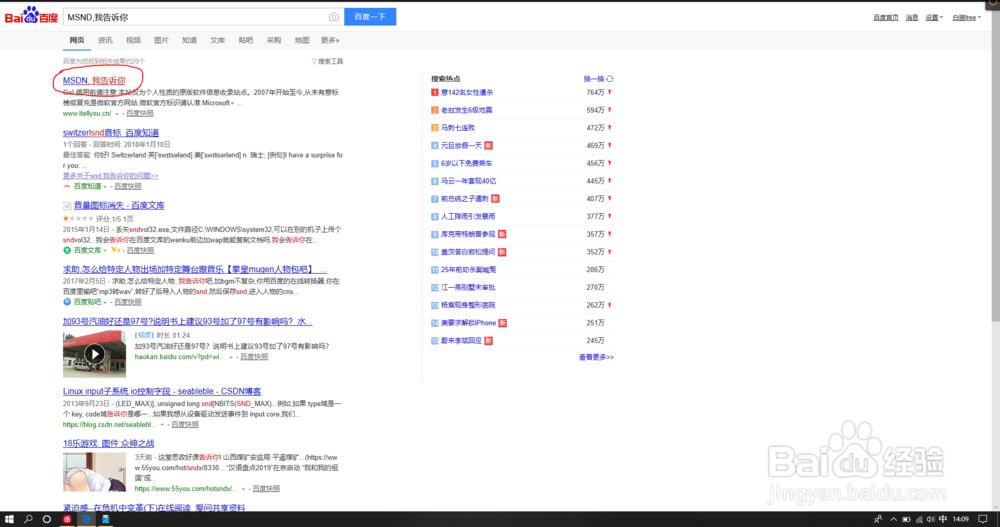1000x527 pixels.
Task: Switch to the 图片 tab
Action: tap(161, 40)
